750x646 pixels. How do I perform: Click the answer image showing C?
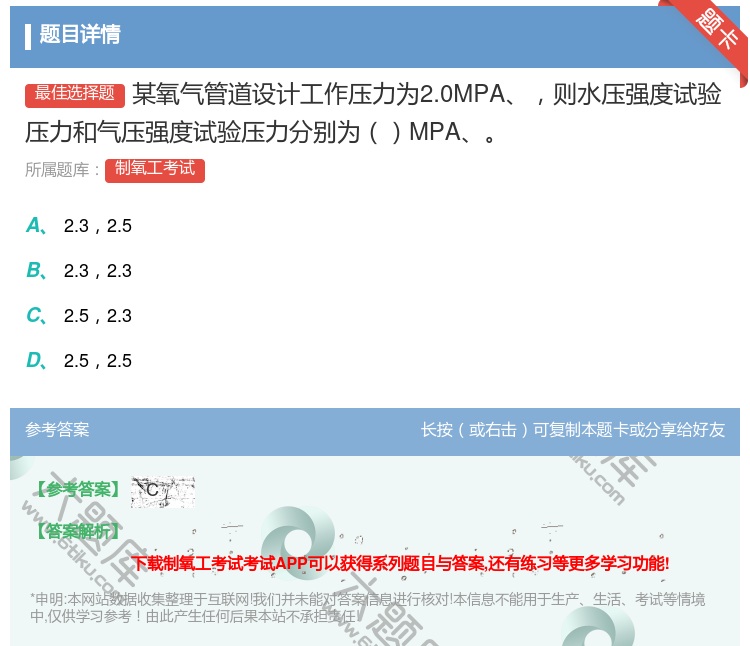coord(163,492)
